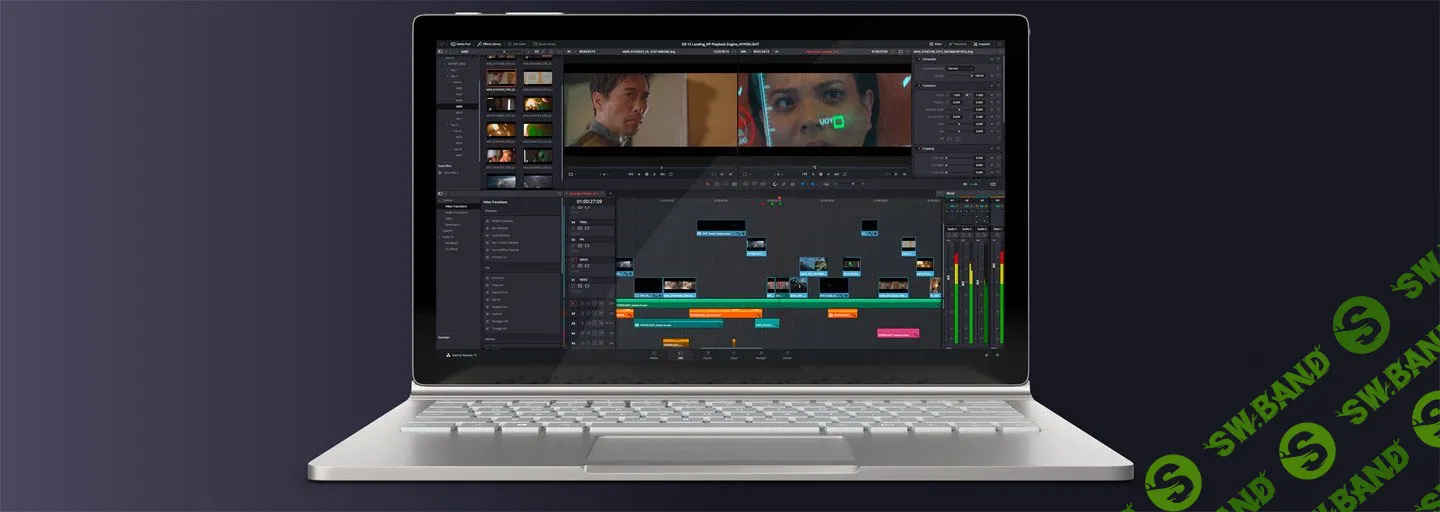Jump to the first frame in timeline viewer
Image resolution: width=1440 pixels, height=512 pixels.
pyautogui.click(x=807, y=174)
